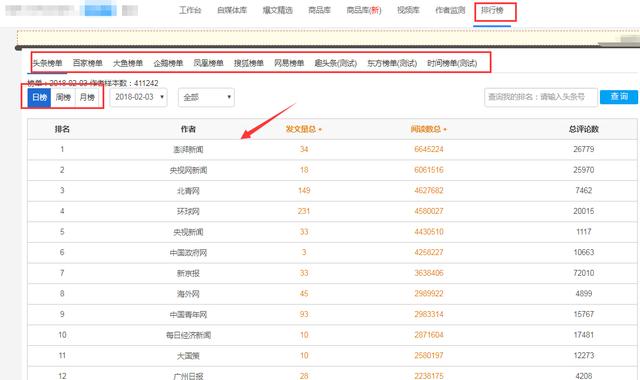Open 作者监测 in the top navigation
Image resolution: width=640 pixels, height=380 pixels.
coord(450,10)
